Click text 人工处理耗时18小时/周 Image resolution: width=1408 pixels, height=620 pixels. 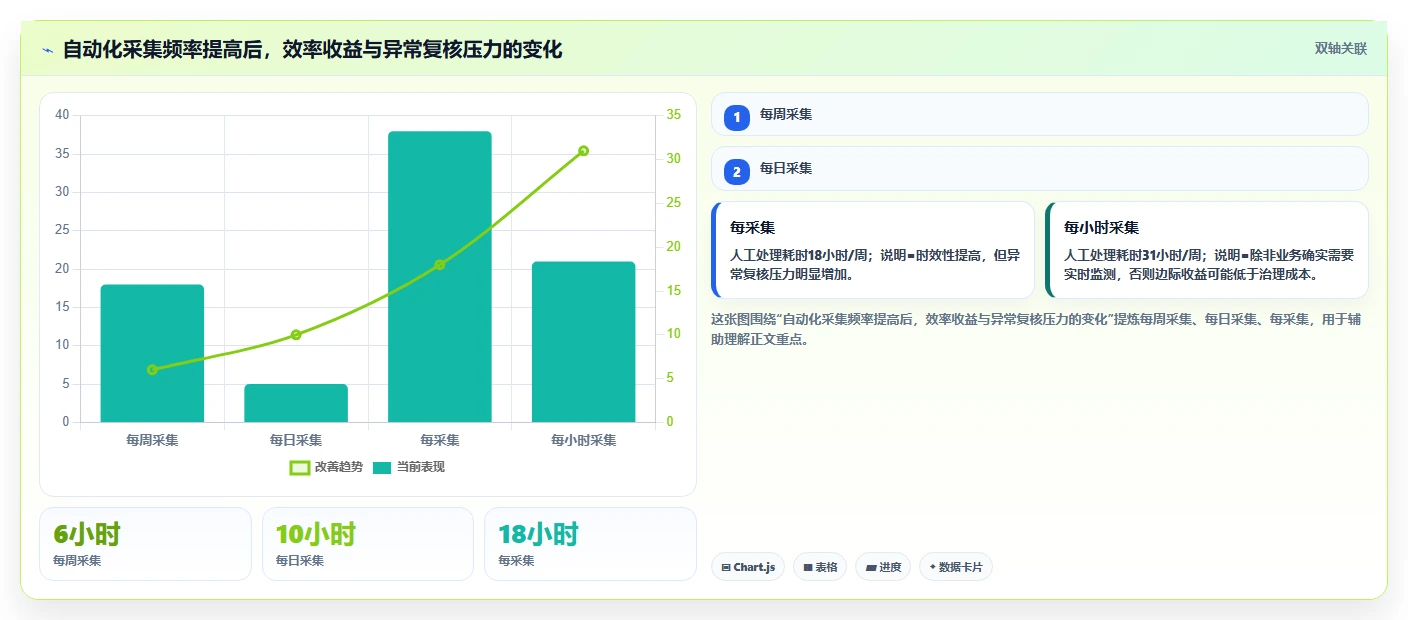798,255
